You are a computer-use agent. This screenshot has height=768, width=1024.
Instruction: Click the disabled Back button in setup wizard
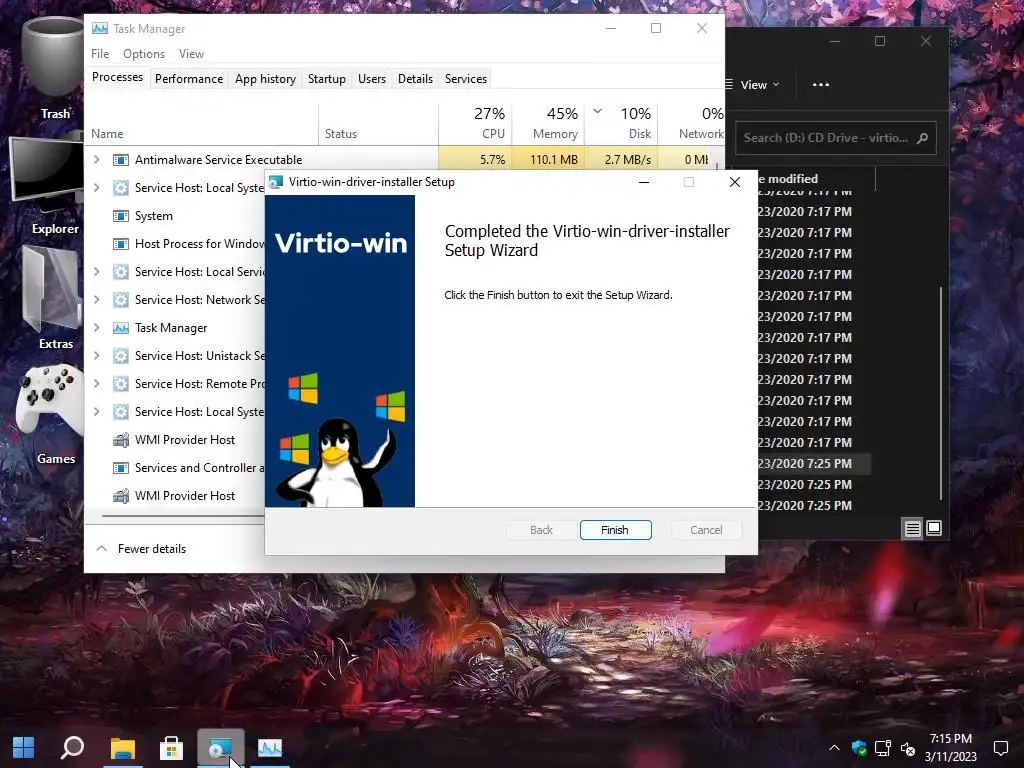tap(541, 530)
